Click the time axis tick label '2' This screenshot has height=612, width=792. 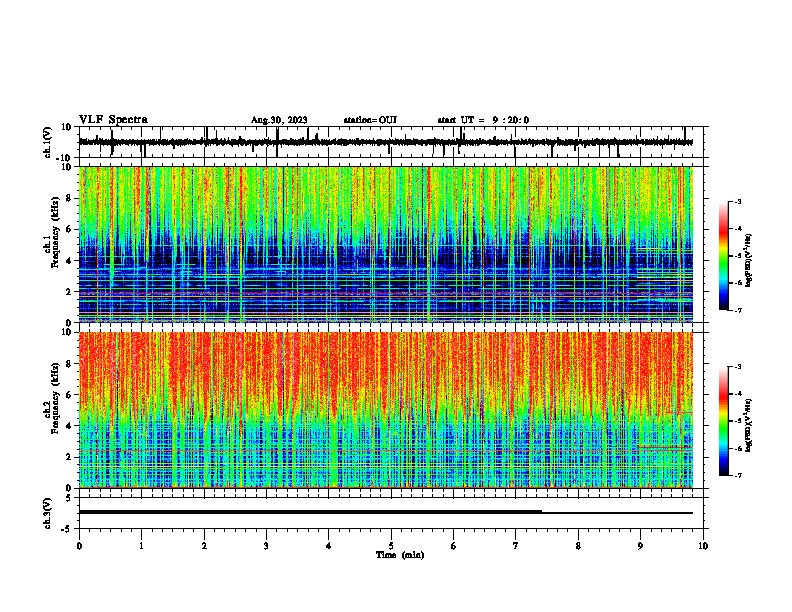pos(204,546)
